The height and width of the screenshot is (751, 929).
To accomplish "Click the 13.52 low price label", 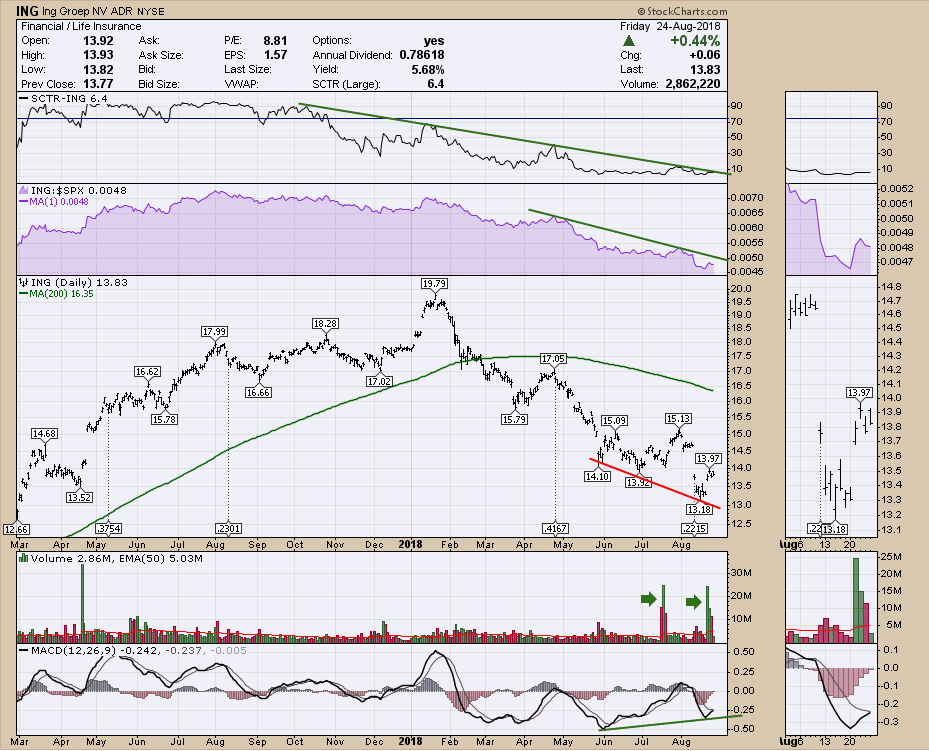I will [x=79, y=497].
